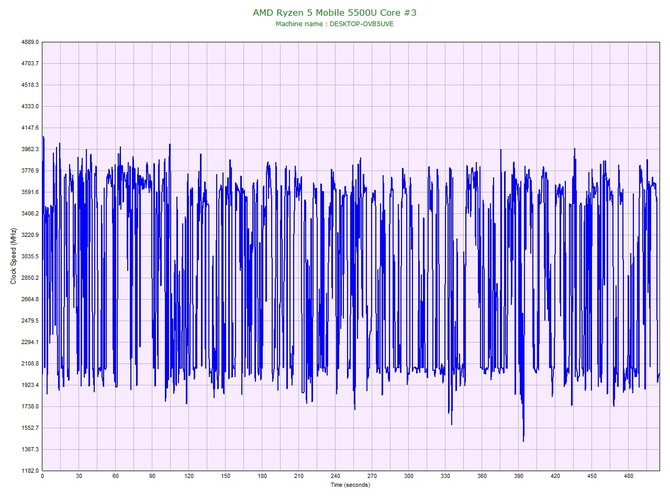670x502 pixels.
Task: Click the lowest clock speed dip in the graph
Action: pos(523,438)
